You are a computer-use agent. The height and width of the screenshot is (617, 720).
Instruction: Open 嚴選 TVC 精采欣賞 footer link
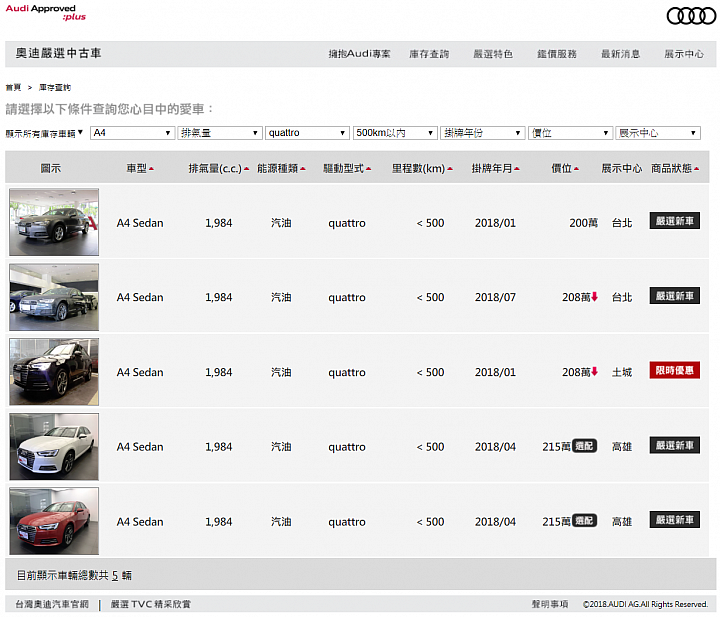pos(151,604)
